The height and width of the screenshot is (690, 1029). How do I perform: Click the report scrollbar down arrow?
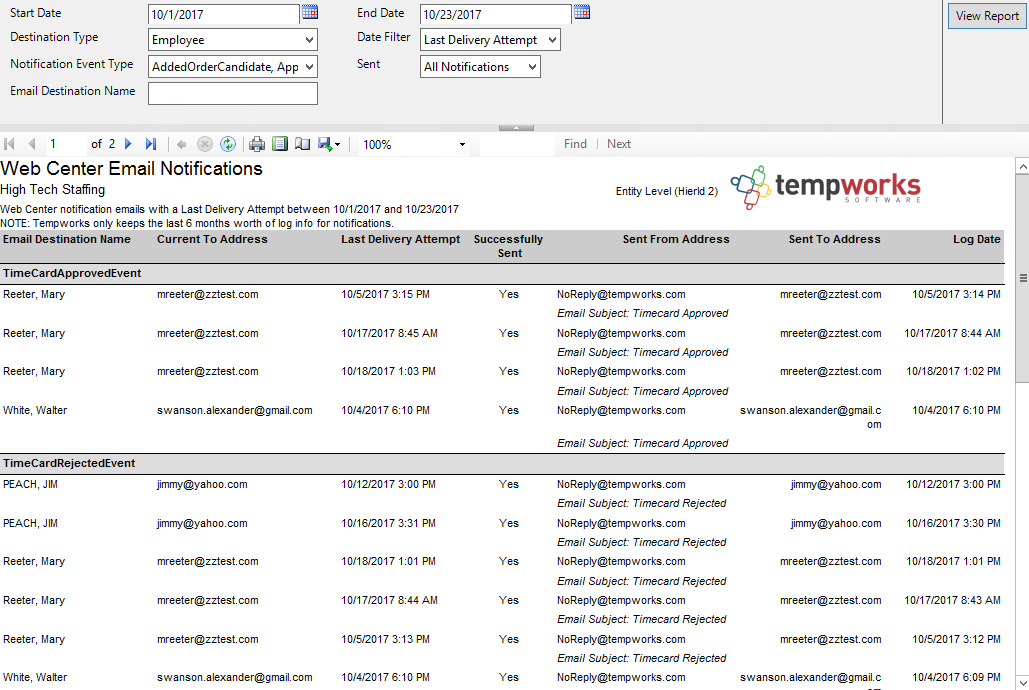[x=1022, y=681]
